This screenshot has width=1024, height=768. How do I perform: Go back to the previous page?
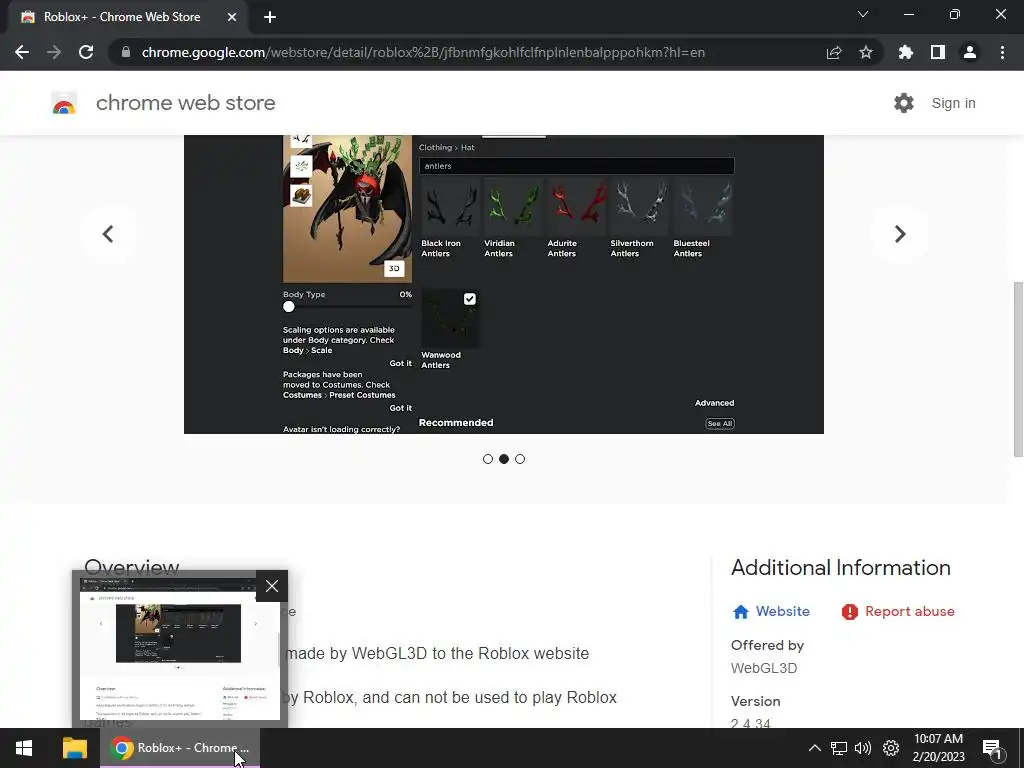[x=22, y=52]
